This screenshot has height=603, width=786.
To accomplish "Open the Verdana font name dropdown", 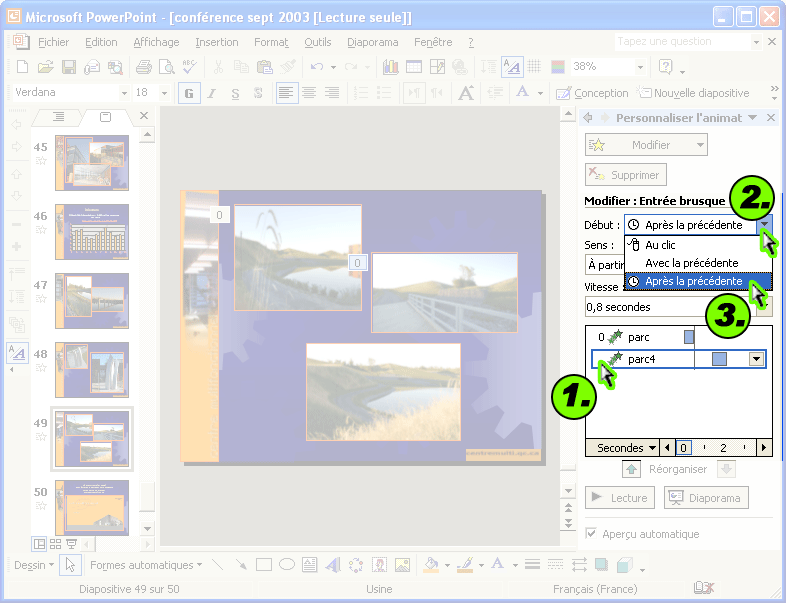I will (x=122, y=93).
